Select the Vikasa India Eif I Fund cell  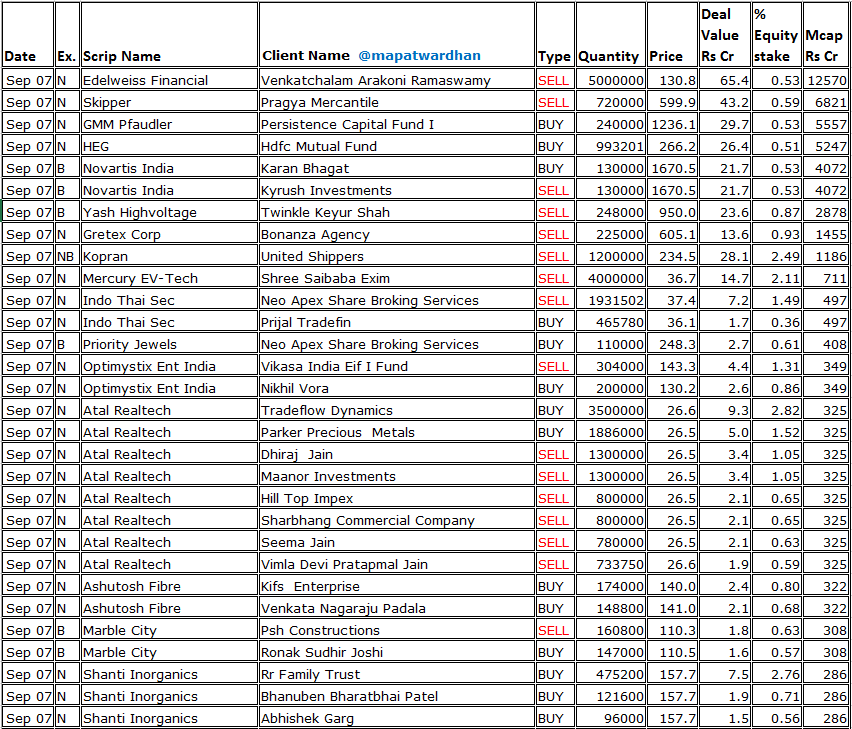pyautogui.click(x=397, y=366)
